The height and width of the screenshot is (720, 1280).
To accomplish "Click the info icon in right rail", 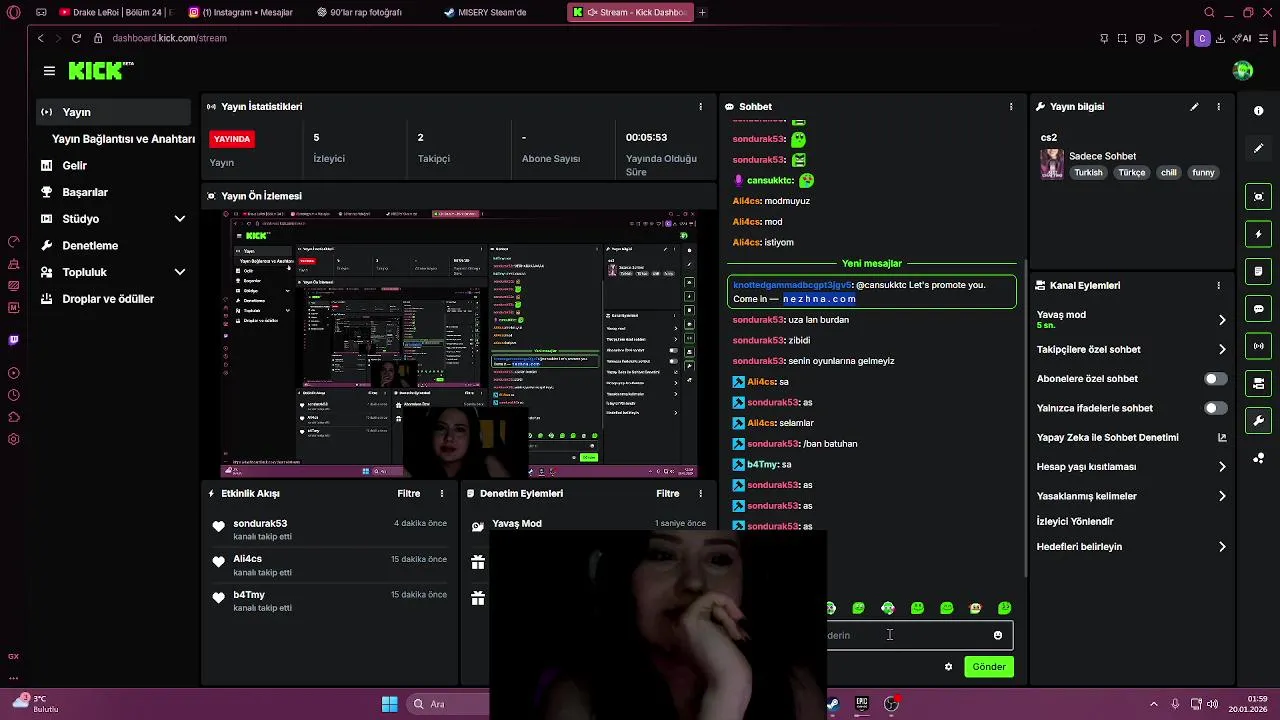I will coord(1258,111).
